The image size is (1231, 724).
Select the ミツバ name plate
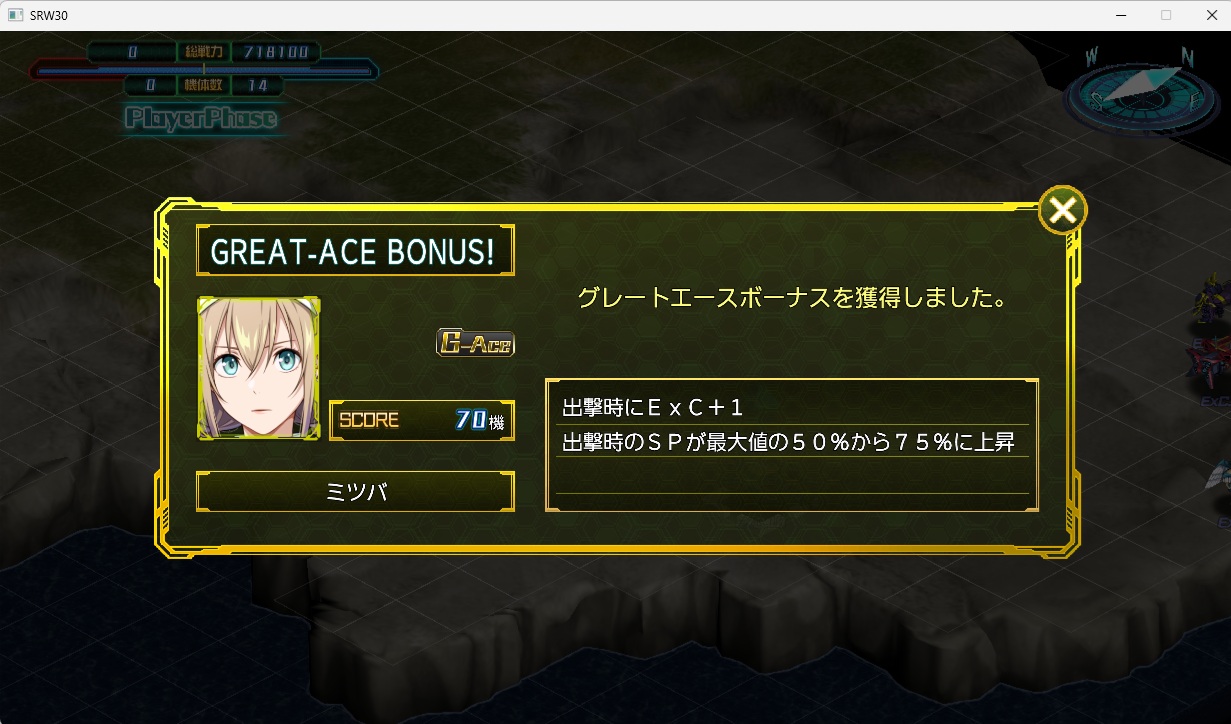click(355, 491)
